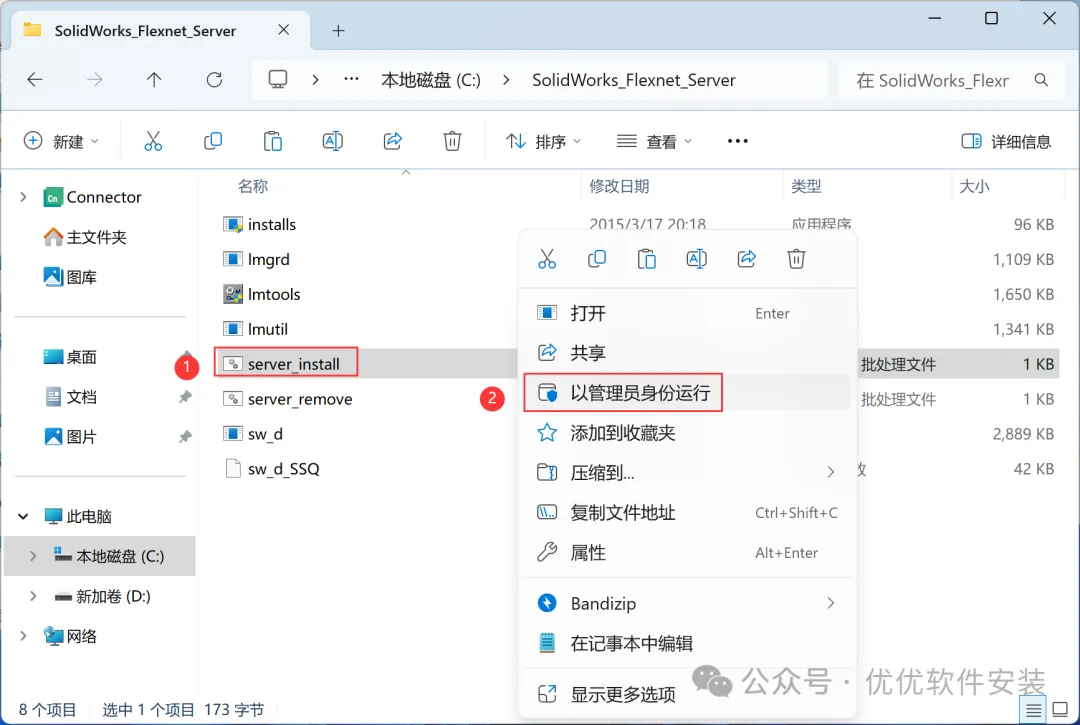This screenshot has width=1080, height=725.
Task: Choose 共享 in the context menu
Action: click(x=687, y=353)
